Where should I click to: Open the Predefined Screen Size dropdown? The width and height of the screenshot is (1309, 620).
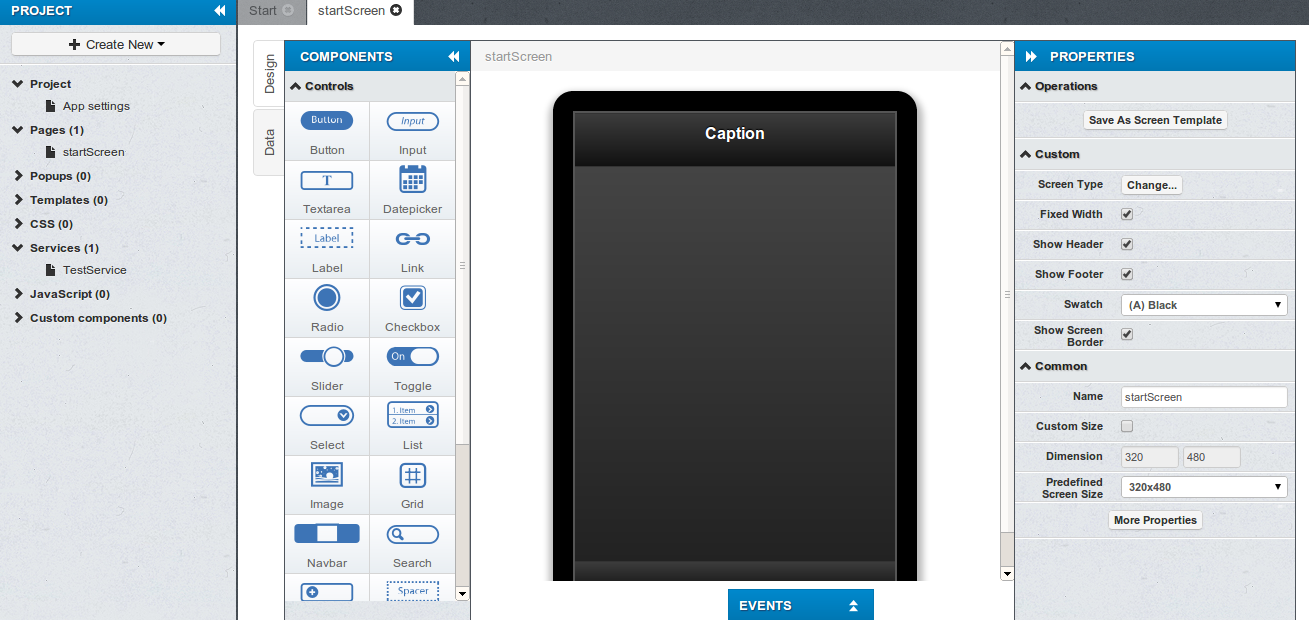click(x=1203, y=487)
